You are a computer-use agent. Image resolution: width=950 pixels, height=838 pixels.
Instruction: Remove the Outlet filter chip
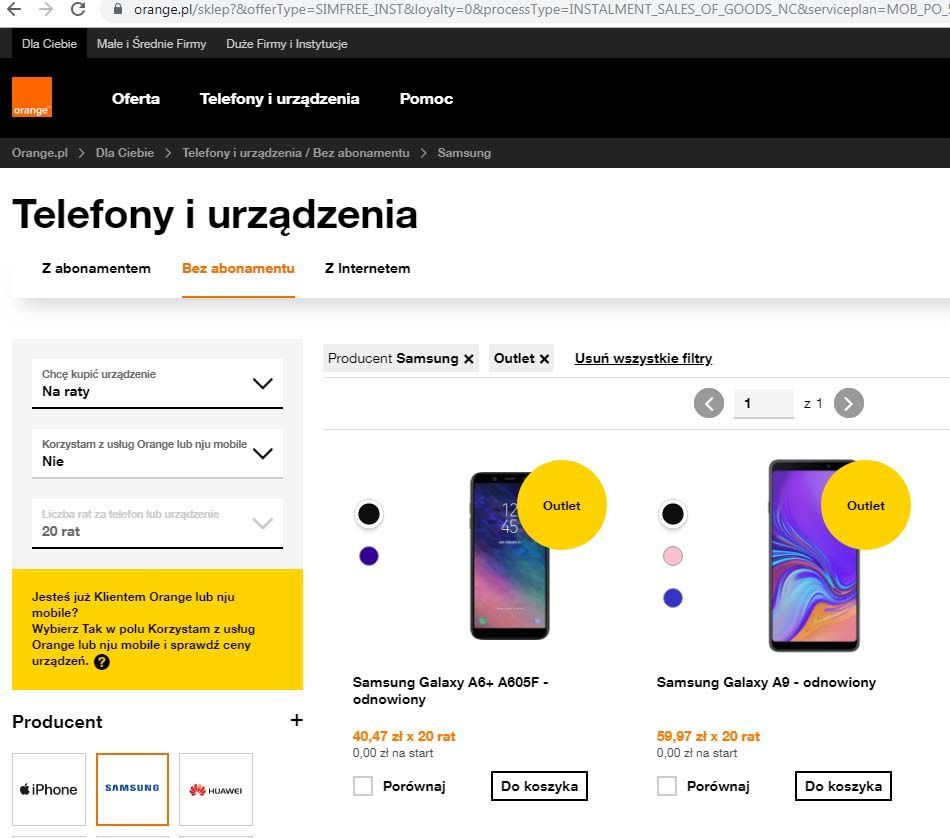pos(545,359)
